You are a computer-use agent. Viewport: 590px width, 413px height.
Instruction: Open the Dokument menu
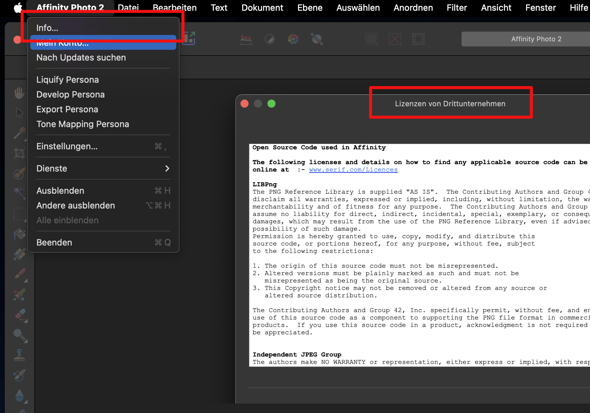click(262, 8)
